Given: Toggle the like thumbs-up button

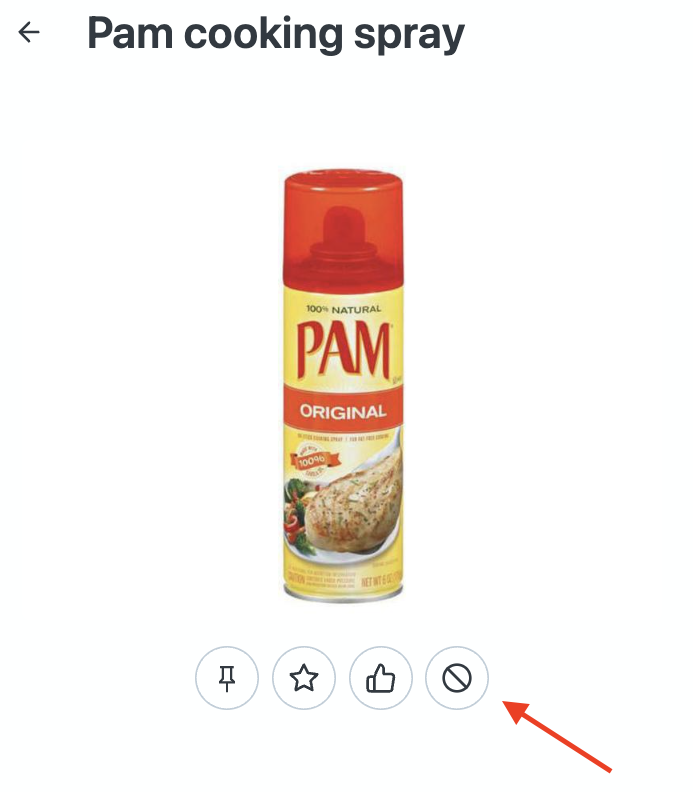Looking at the screenshot, I should (x=380, y=678).
